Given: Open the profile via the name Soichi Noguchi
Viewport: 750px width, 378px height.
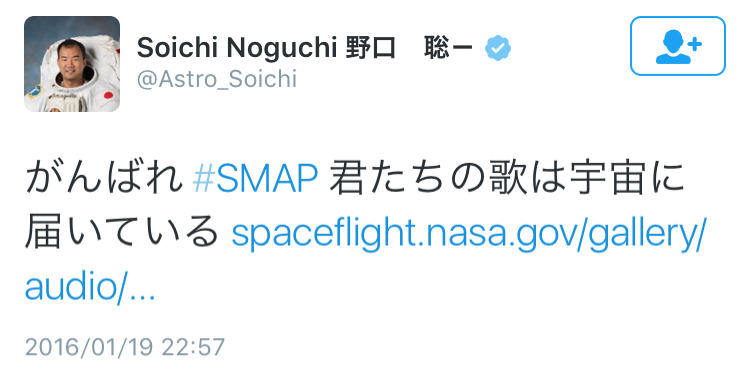Looking at the screenshot, I should pyautogui.click(x=237, y=48).
